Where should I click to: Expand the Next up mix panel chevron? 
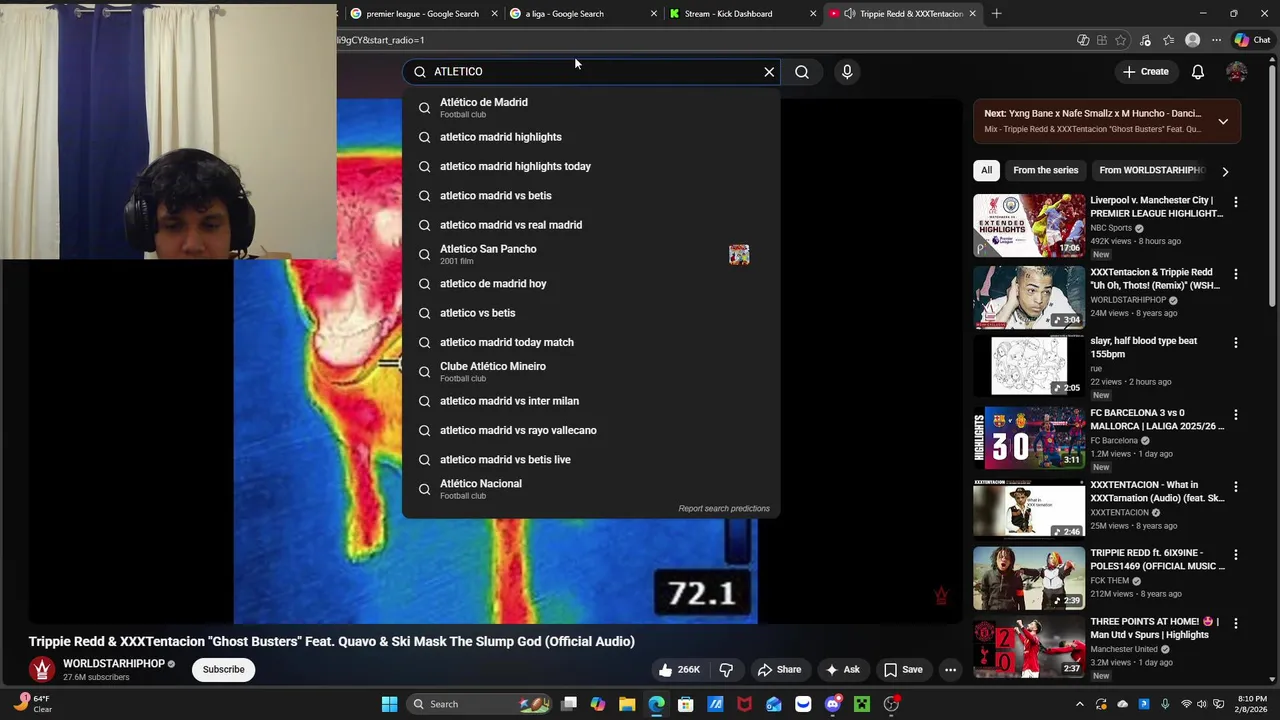tap(1223, 121)
